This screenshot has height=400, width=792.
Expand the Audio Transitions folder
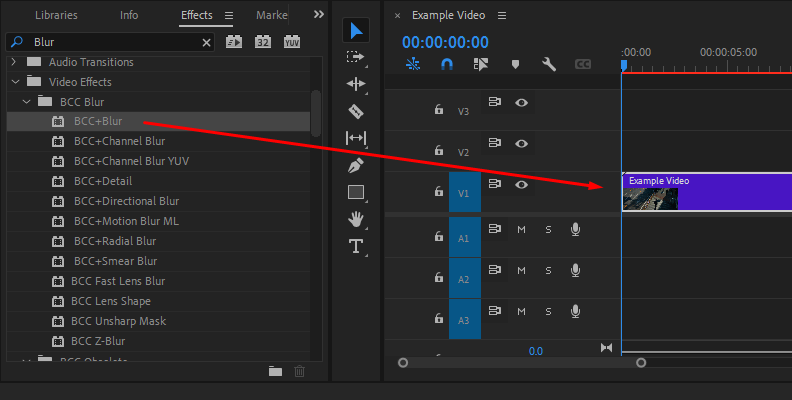coord(14,62)
